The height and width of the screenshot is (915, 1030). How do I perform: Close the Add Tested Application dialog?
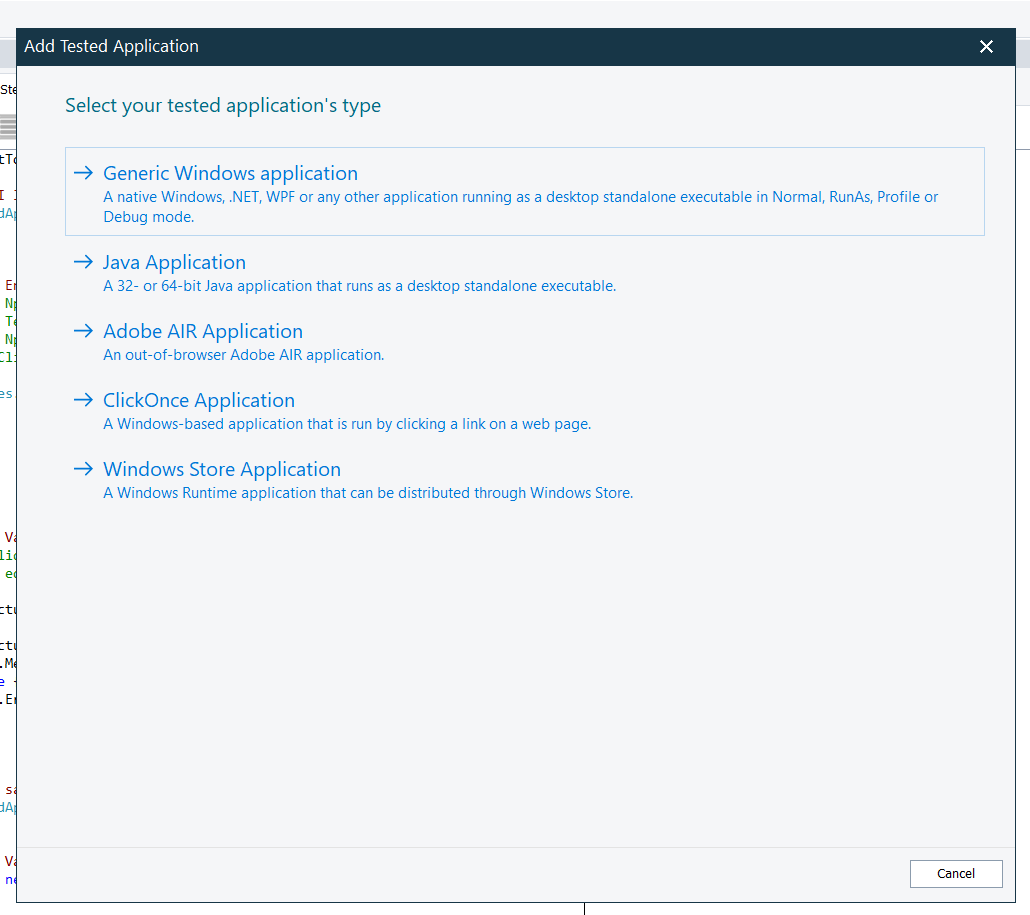click(x=986, y=46)
